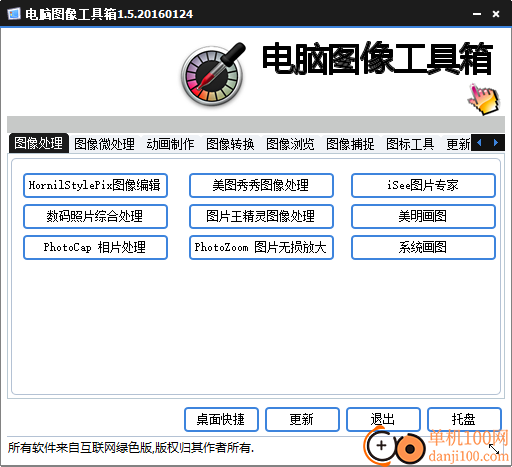Screen dimensions: 512x467
Task: Close the toolbox window
Action: coord(496,14)
